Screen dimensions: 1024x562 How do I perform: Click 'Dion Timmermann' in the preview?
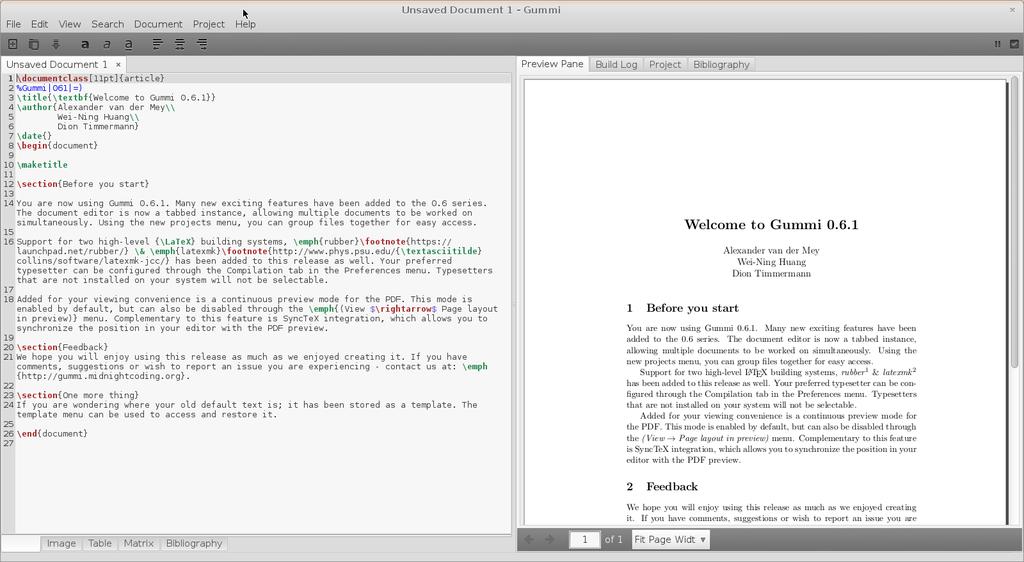click(771, 273)
